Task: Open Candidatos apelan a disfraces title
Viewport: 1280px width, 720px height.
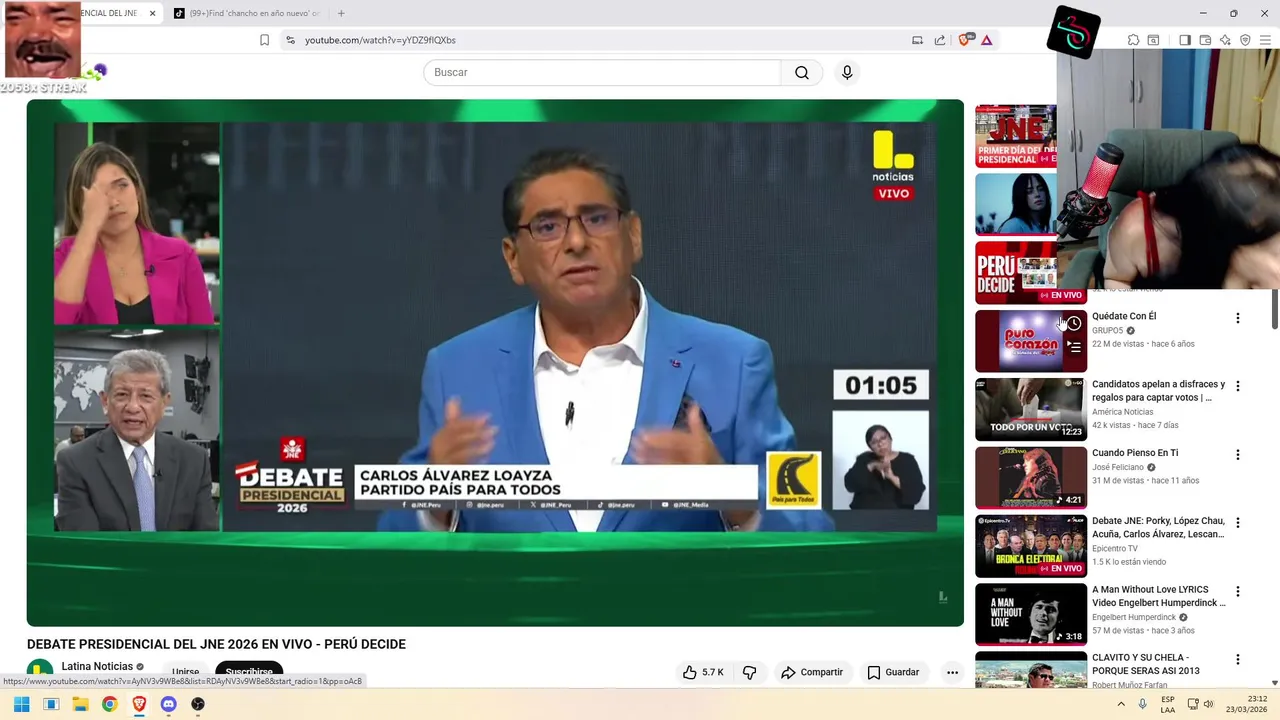Action: 1158,391
